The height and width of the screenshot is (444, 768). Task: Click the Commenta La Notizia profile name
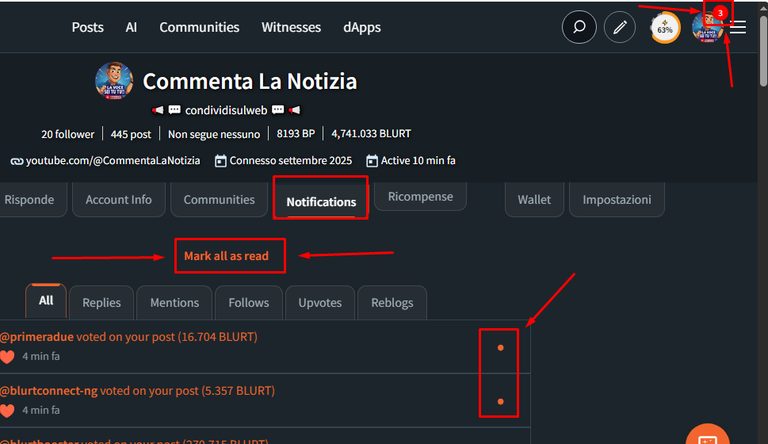[250, 81]
